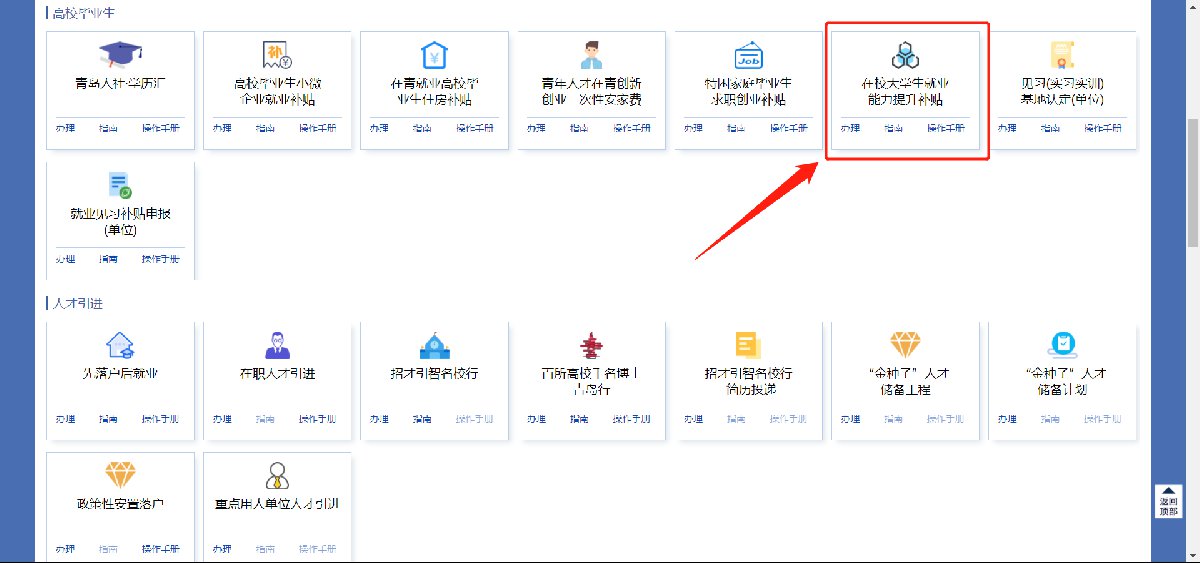Screen dimensions: 1200x563
Task: Click the yellow note icon for 简历投递
Action: click(x=748, y=345)
